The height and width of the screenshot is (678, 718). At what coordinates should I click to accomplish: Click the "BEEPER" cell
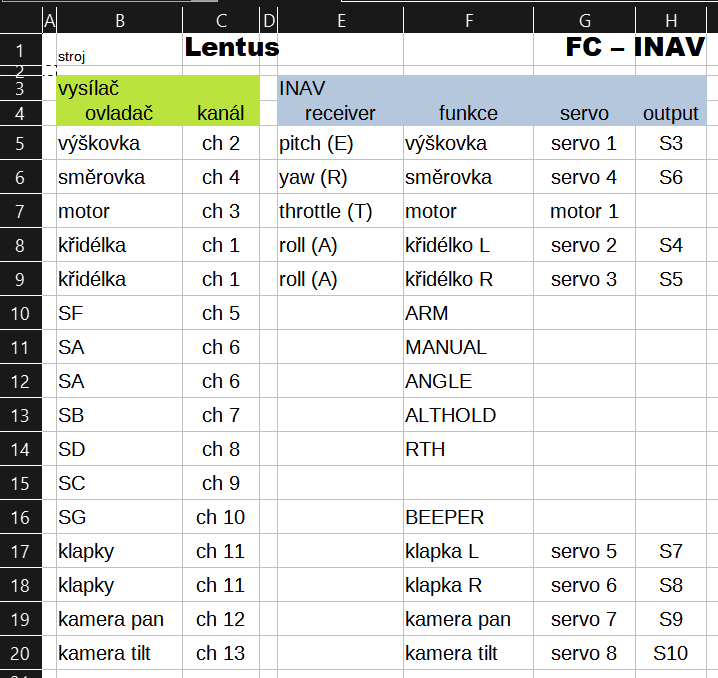[444, 518]
